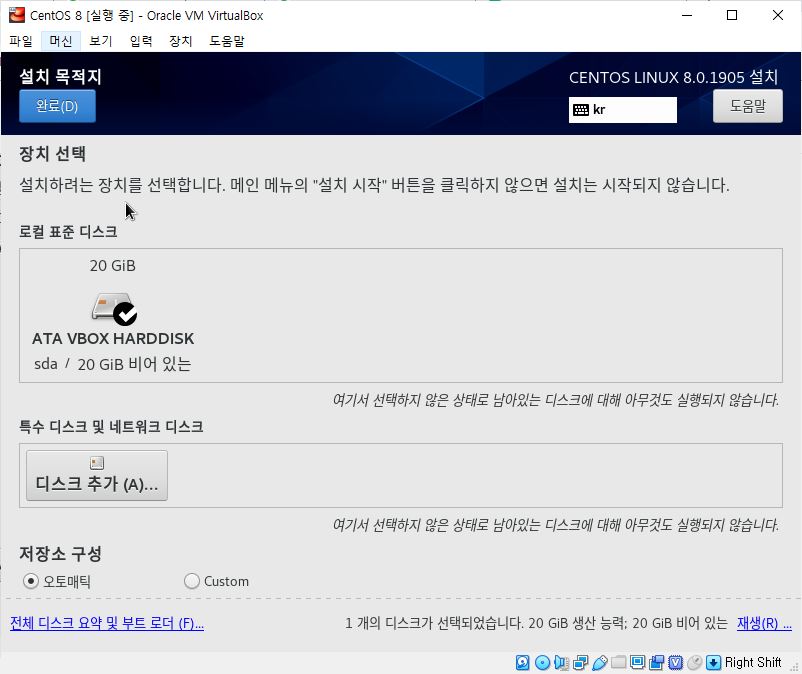Click the 도움말 help button in installer
Screen dimensions: 802x674
coord(747,106)
